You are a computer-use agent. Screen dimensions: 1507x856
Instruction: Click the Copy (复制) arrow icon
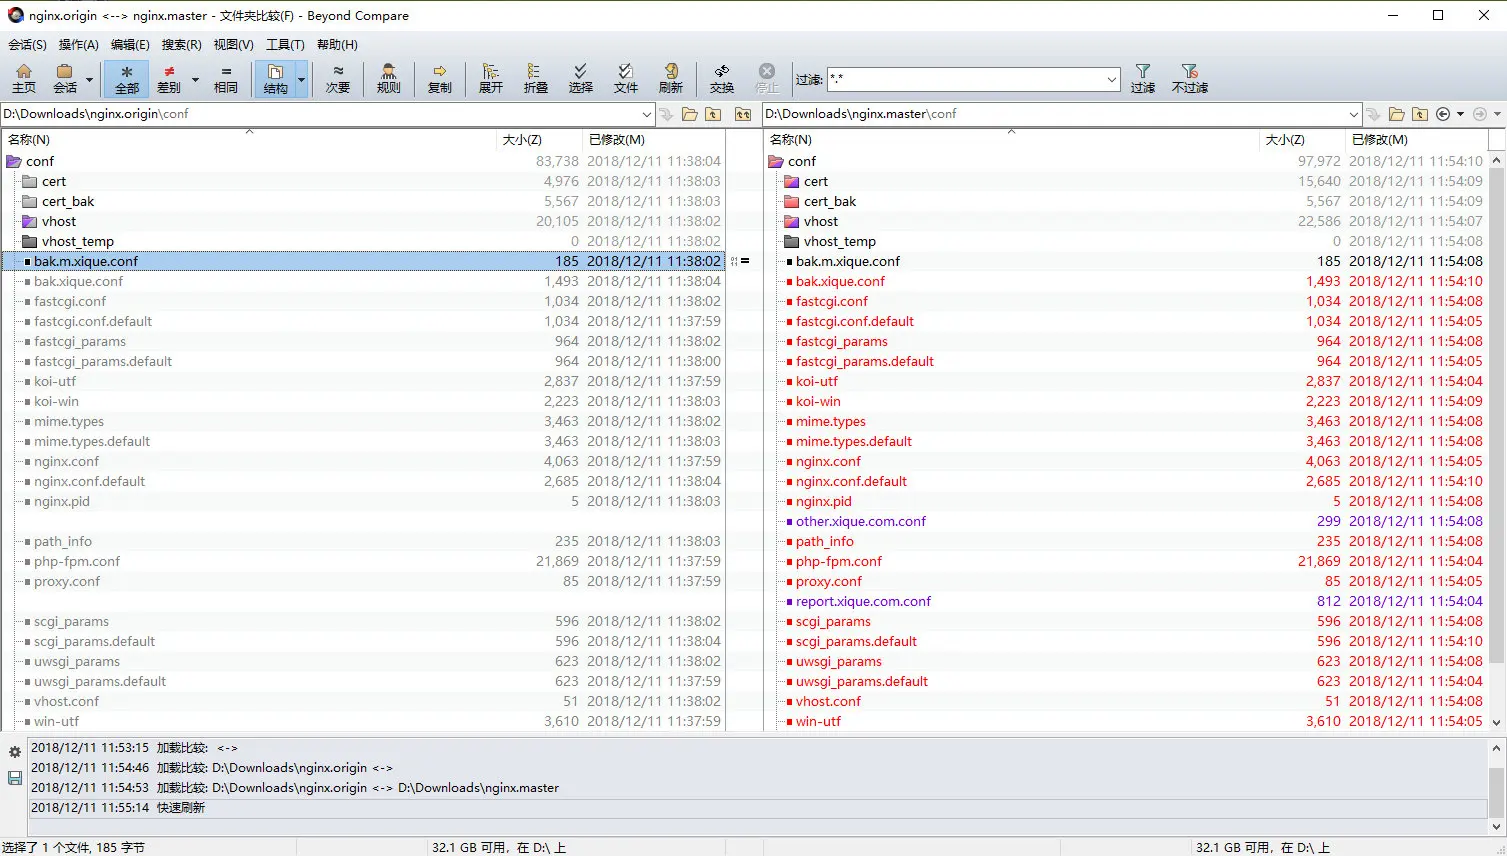click(439, 79)
